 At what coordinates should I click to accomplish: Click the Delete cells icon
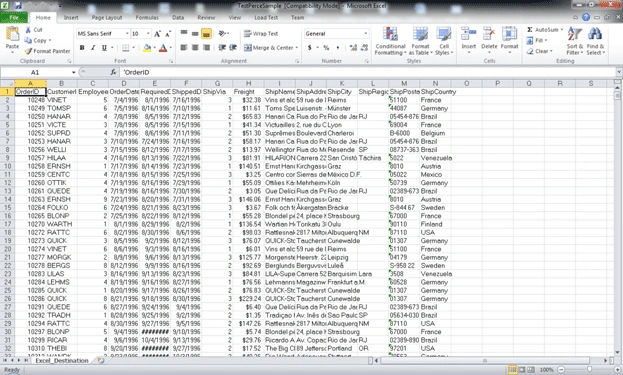pos(489,35)
